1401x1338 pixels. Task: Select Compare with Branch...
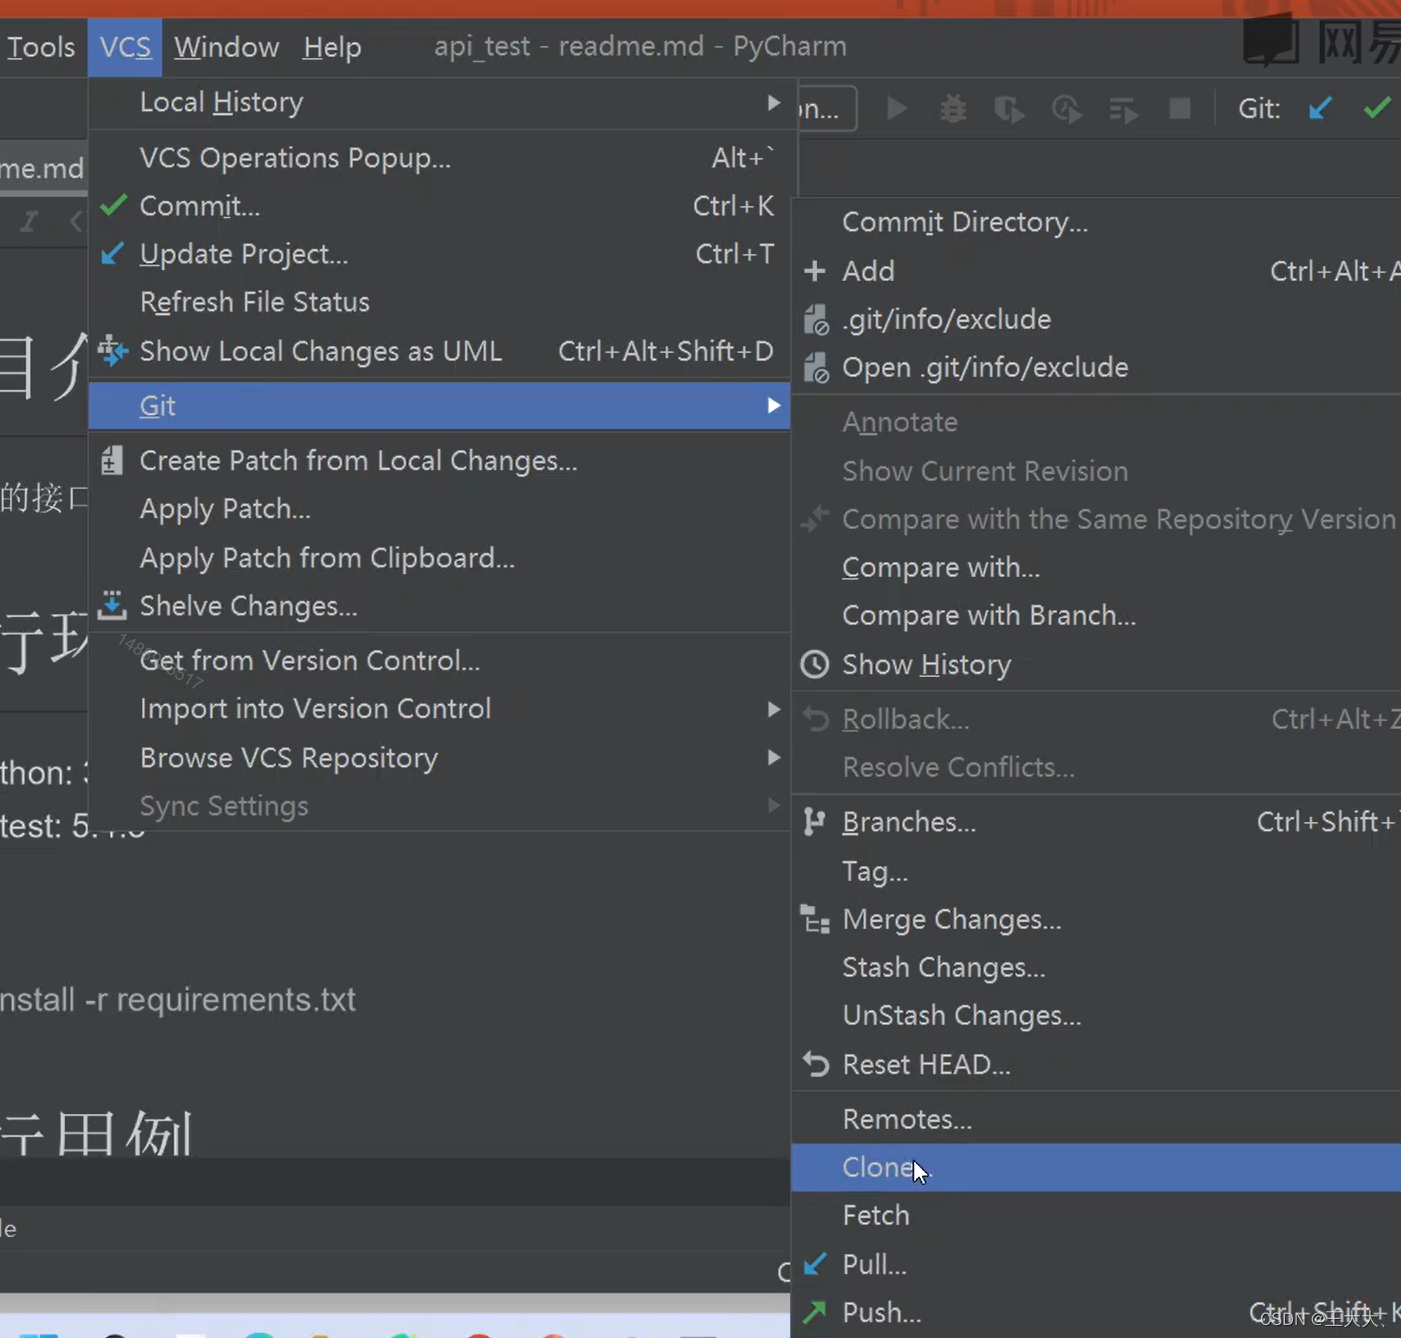coord(1096,616)
